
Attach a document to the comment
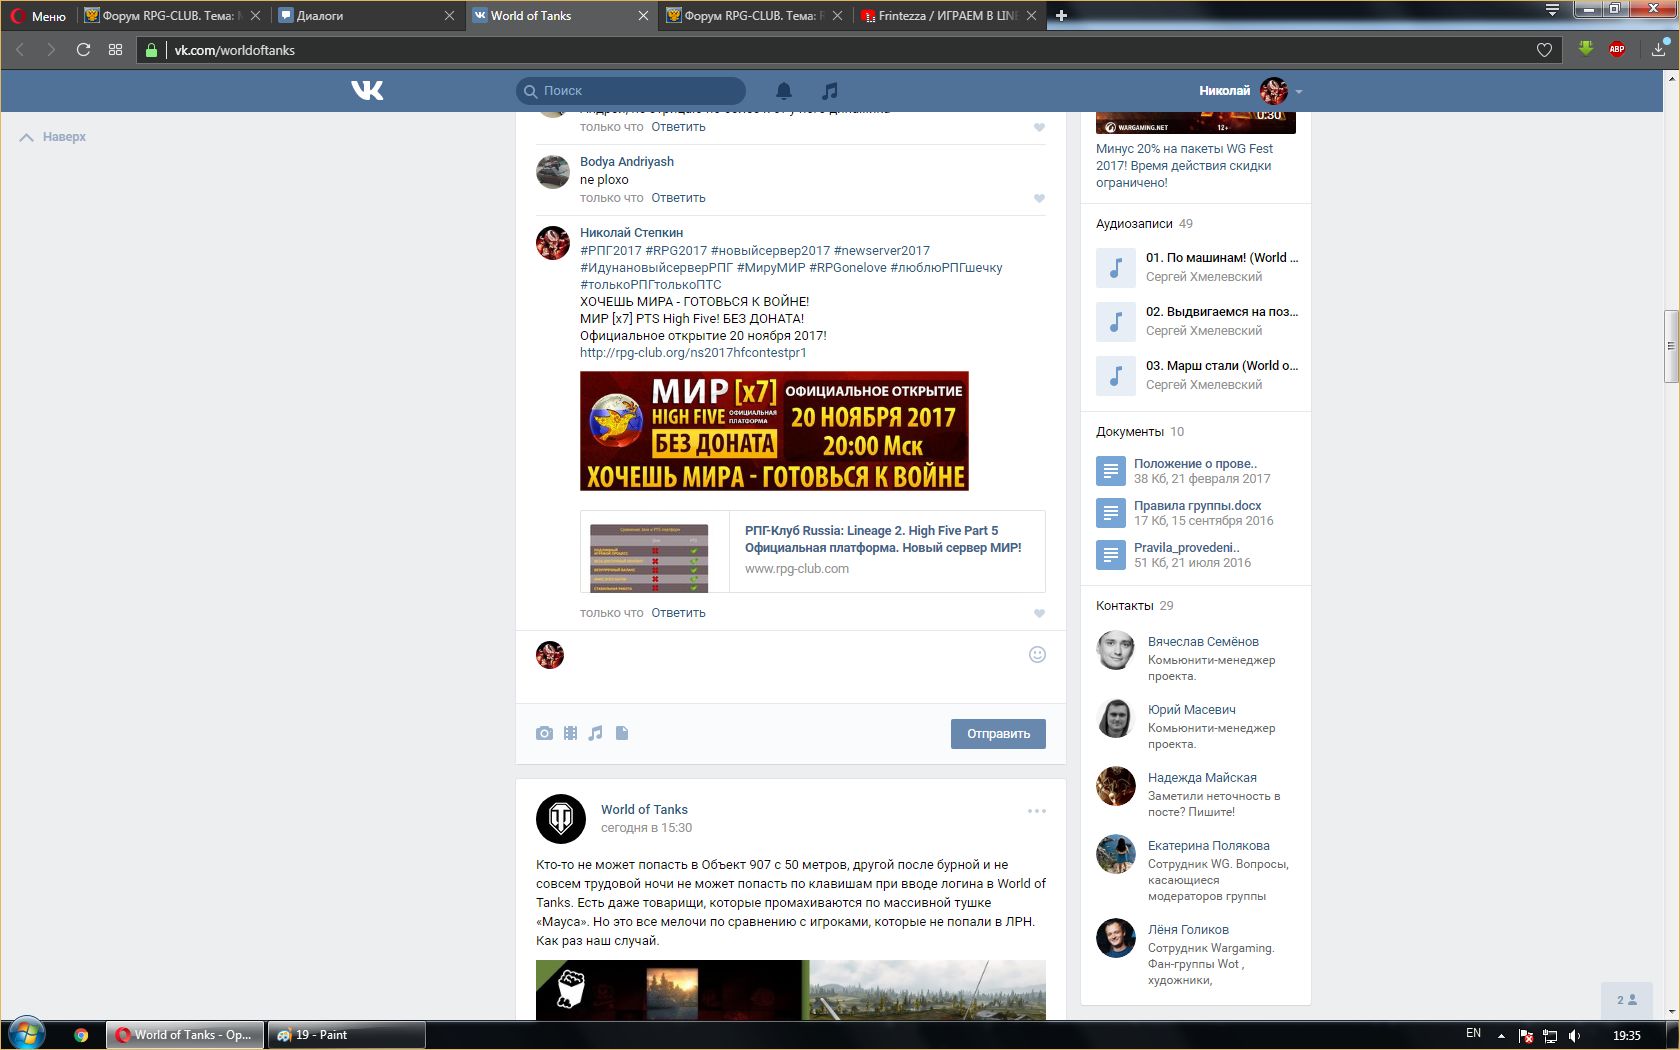(622, 733)
